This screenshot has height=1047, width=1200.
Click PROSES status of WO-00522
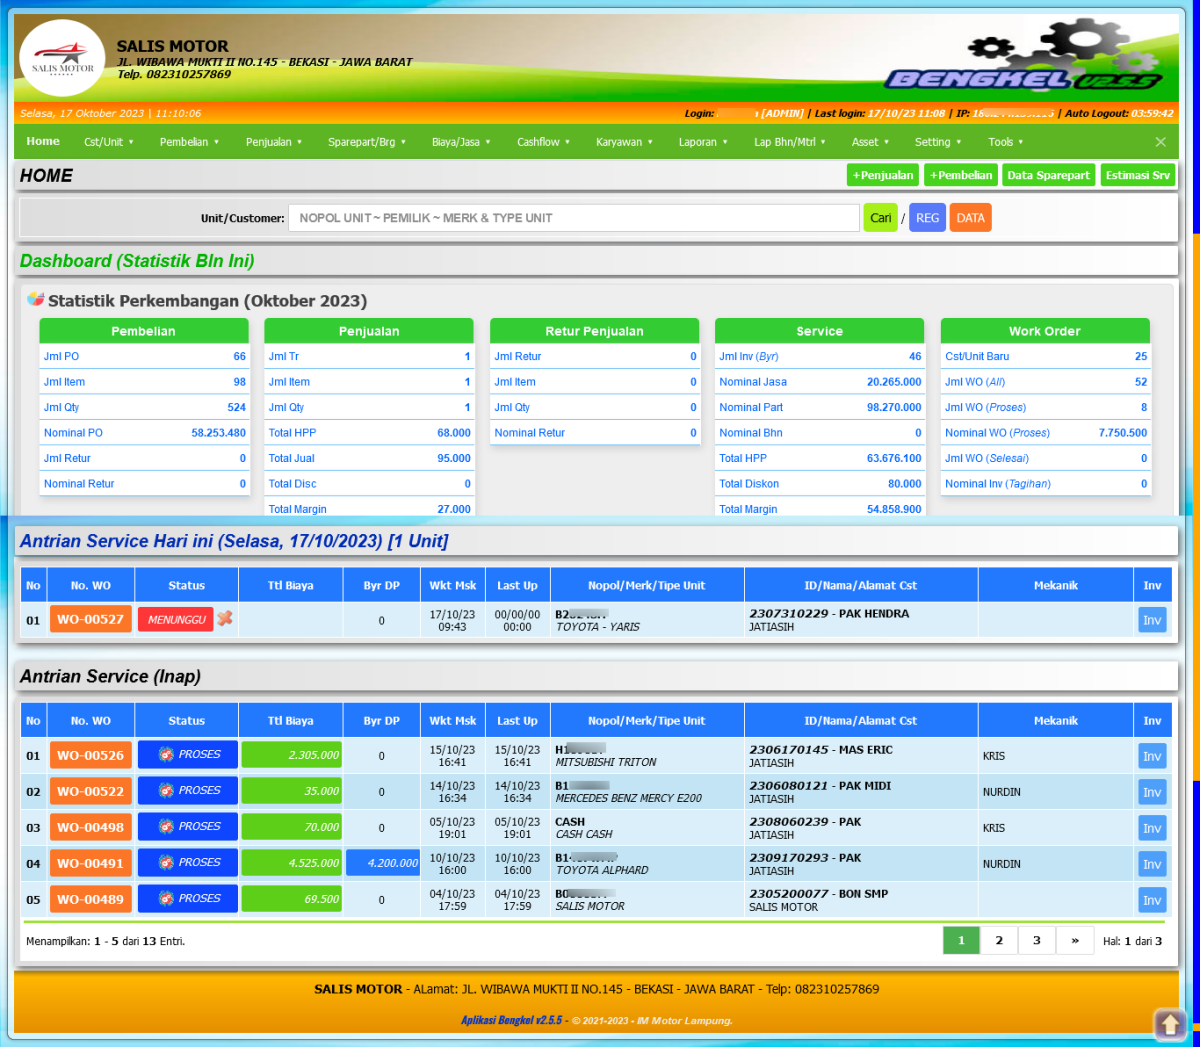point(188,791)
